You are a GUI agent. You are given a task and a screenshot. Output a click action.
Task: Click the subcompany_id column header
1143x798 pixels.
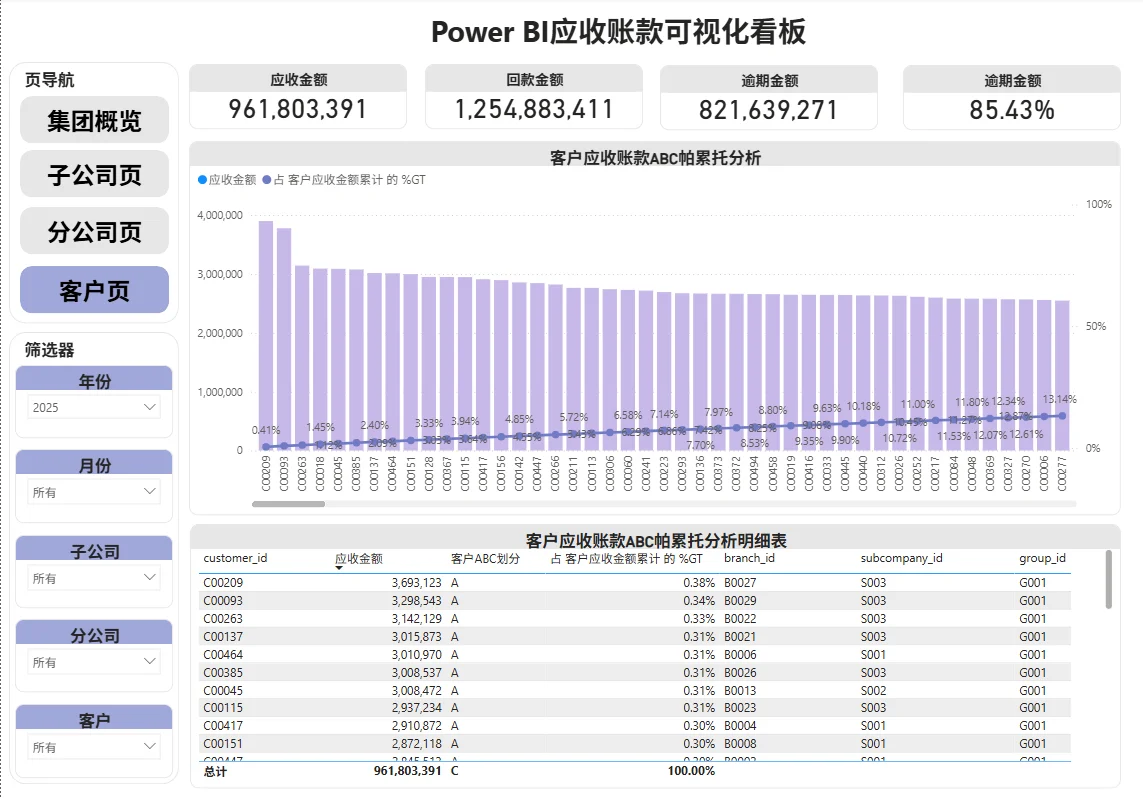(x=901, y=558)
